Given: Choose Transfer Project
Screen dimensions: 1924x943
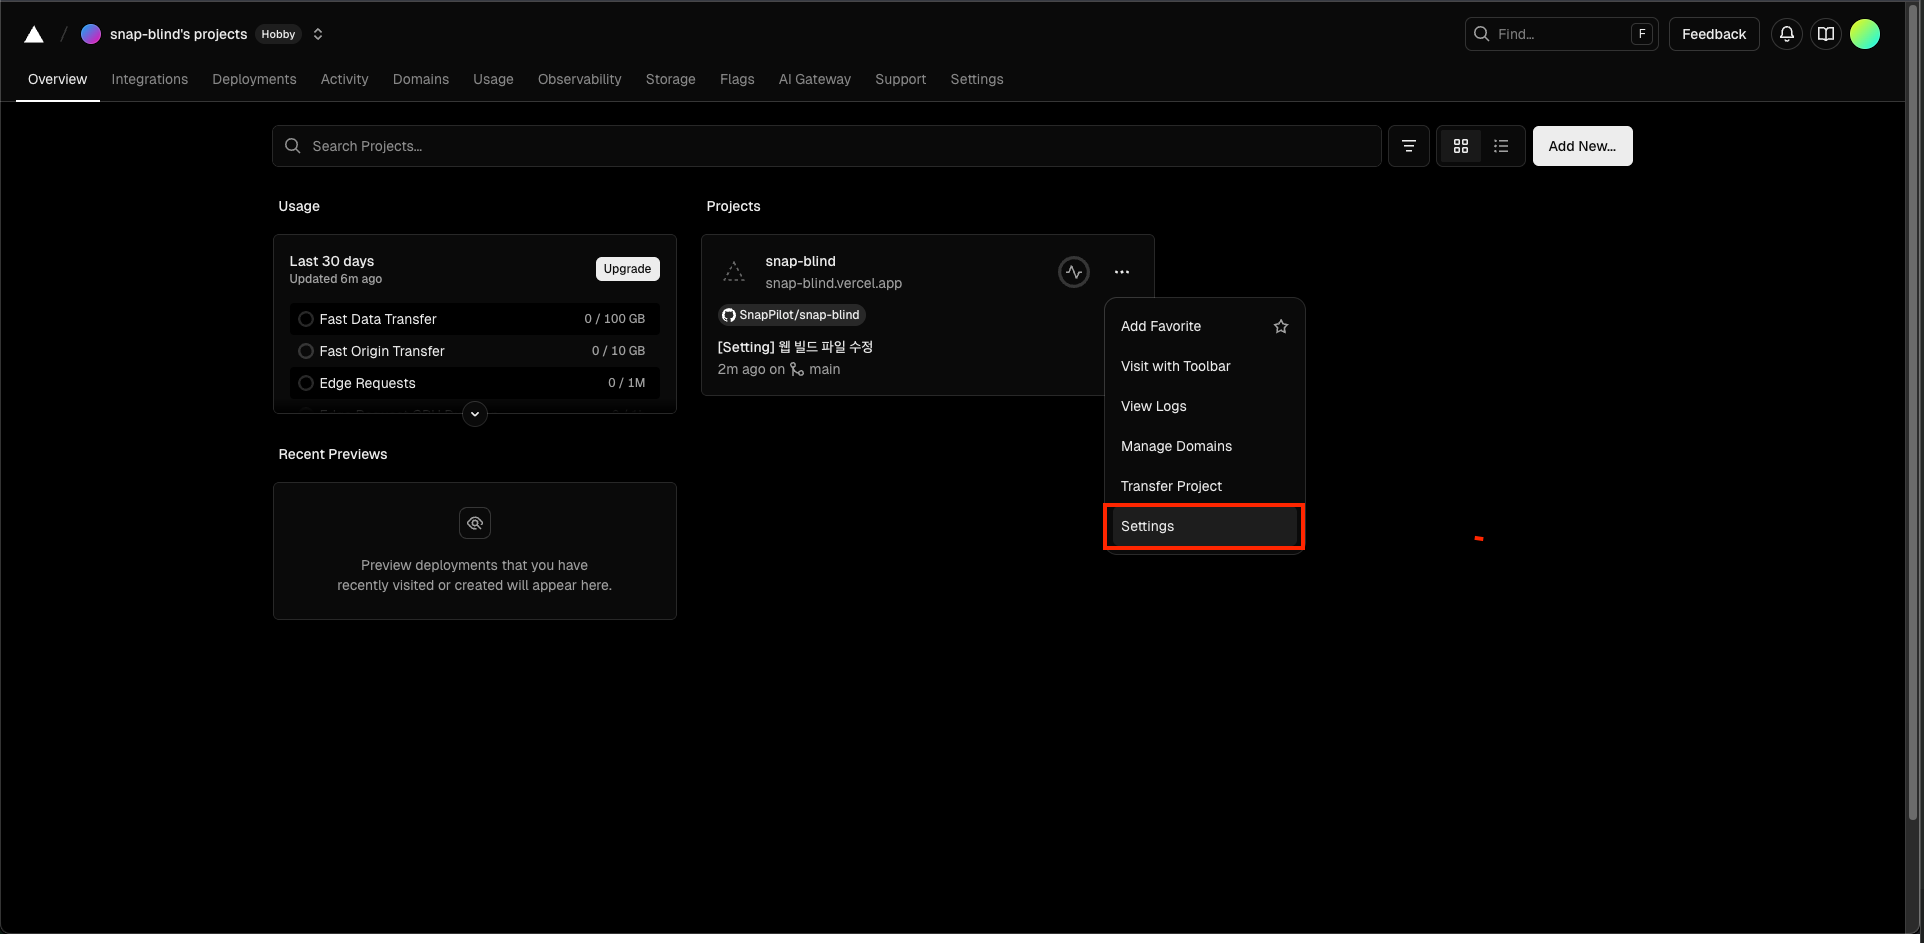Looking at the screenshot, I should [x=1204, y=486].
